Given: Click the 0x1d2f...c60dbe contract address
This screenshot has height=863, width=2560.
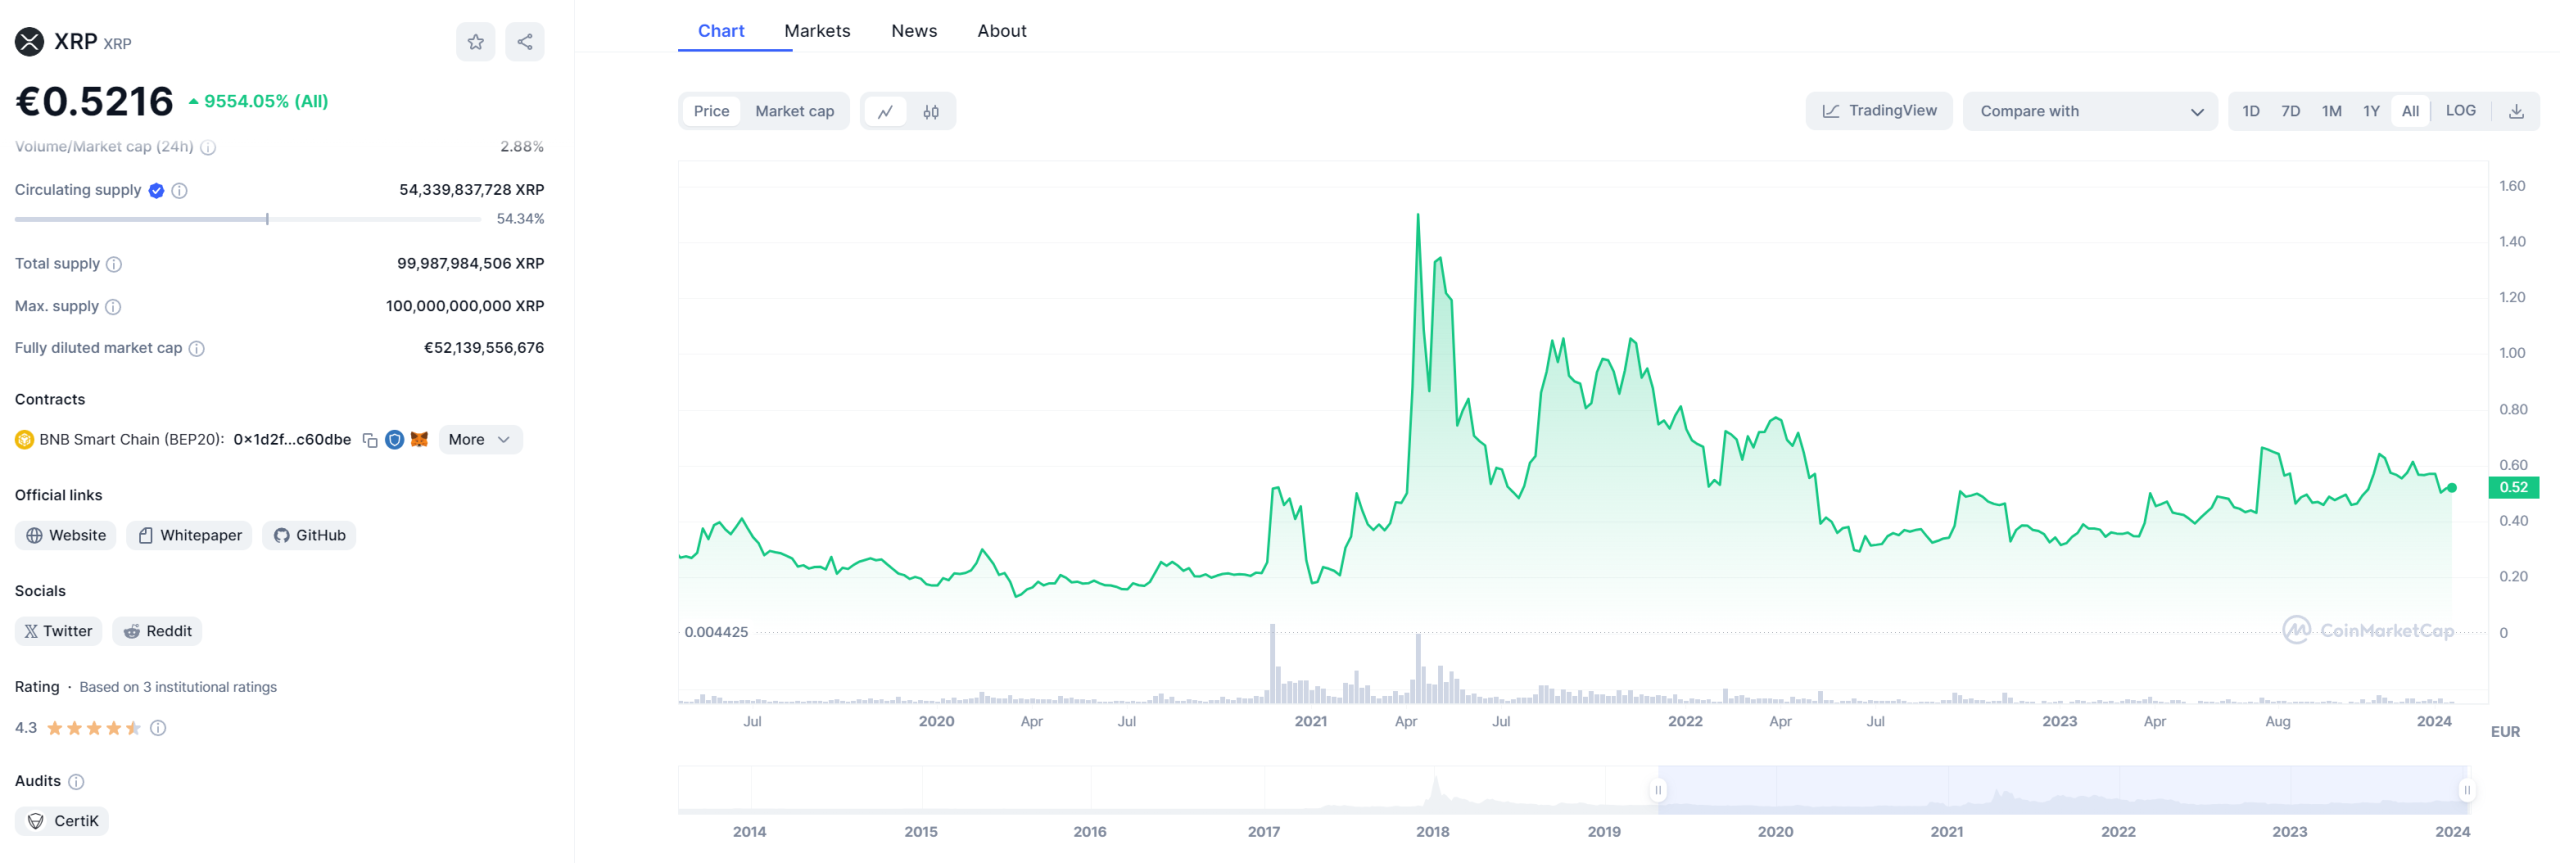Looking at the screenshot, I should click(292, 440).
